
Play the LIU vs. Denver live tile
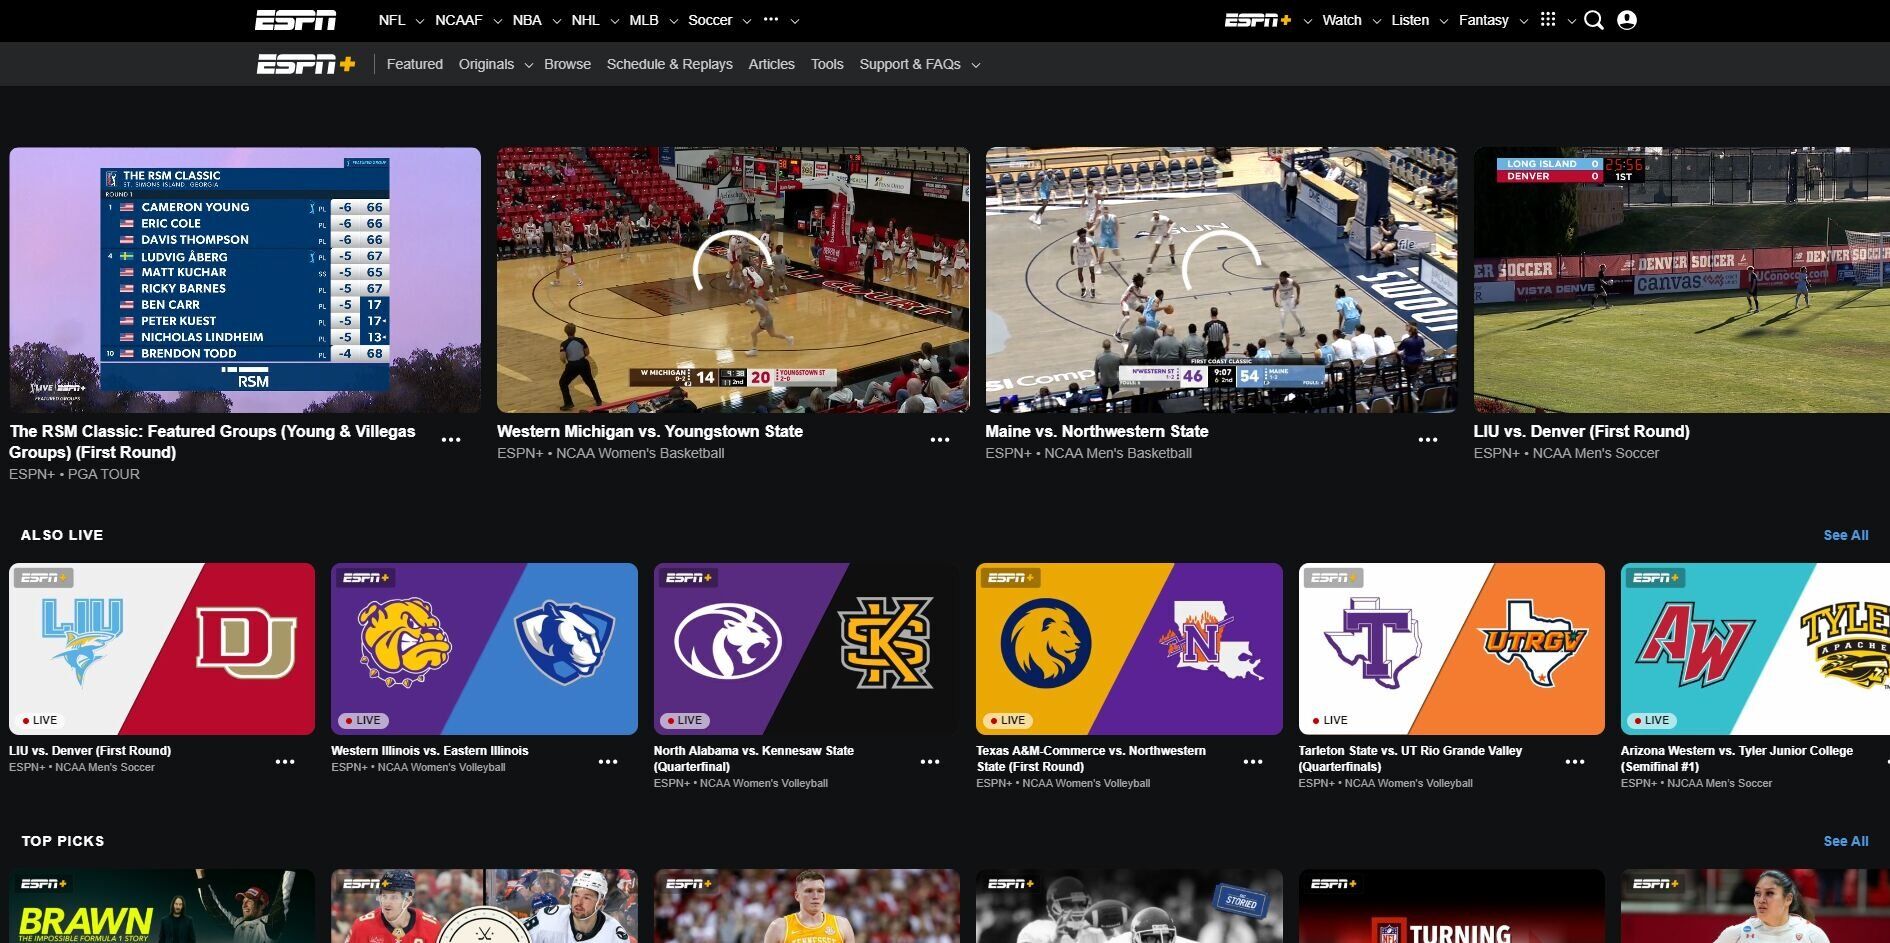pos(162,649)
